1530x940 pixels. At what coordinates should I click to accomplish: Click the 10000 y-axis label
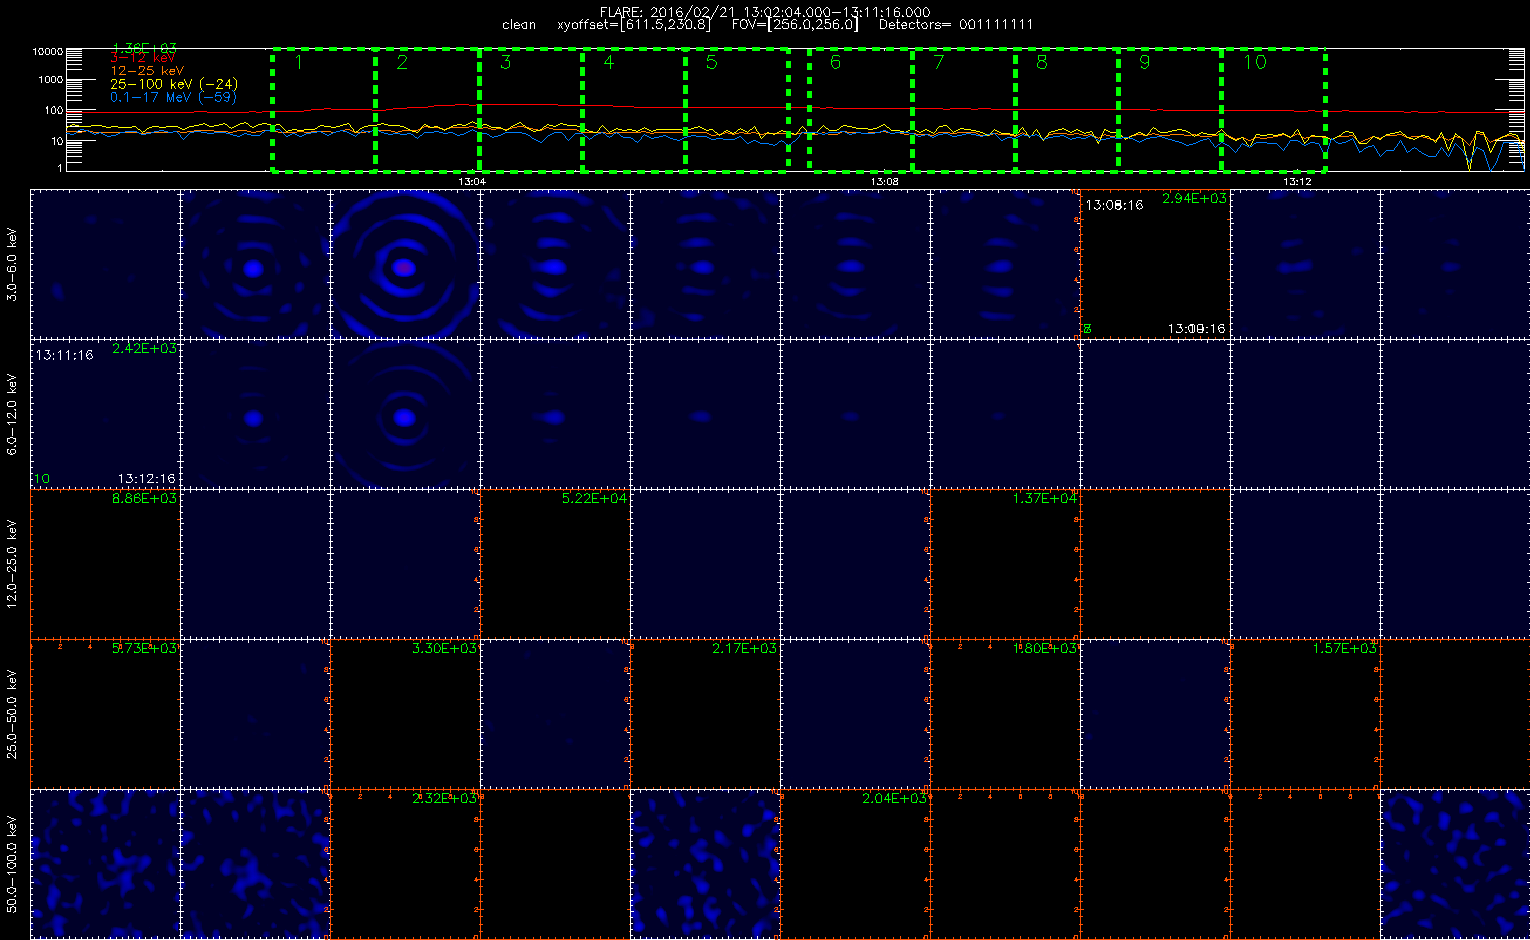pos(47,52)
